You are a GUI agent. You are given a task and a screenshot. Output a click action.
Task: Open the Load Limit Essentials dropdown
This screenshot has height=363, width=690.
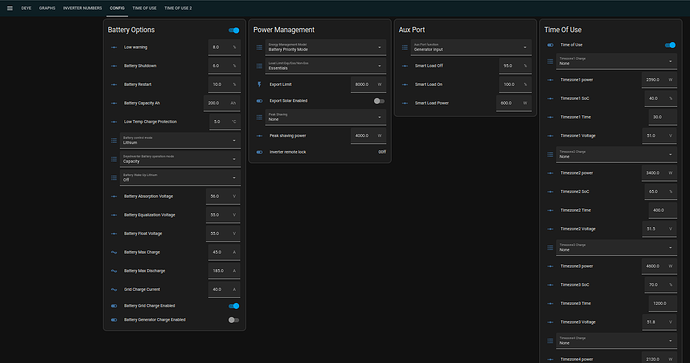tap(326, 66)
